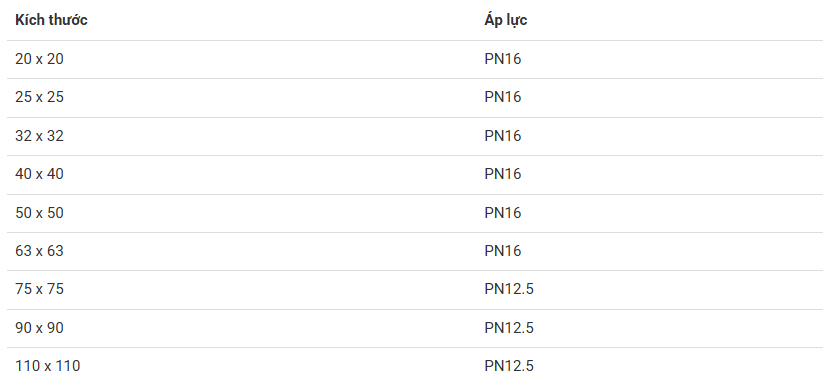Select the 20 x 20 size cell
Viewport: 833px width, 387px height.
pos(39,59)
